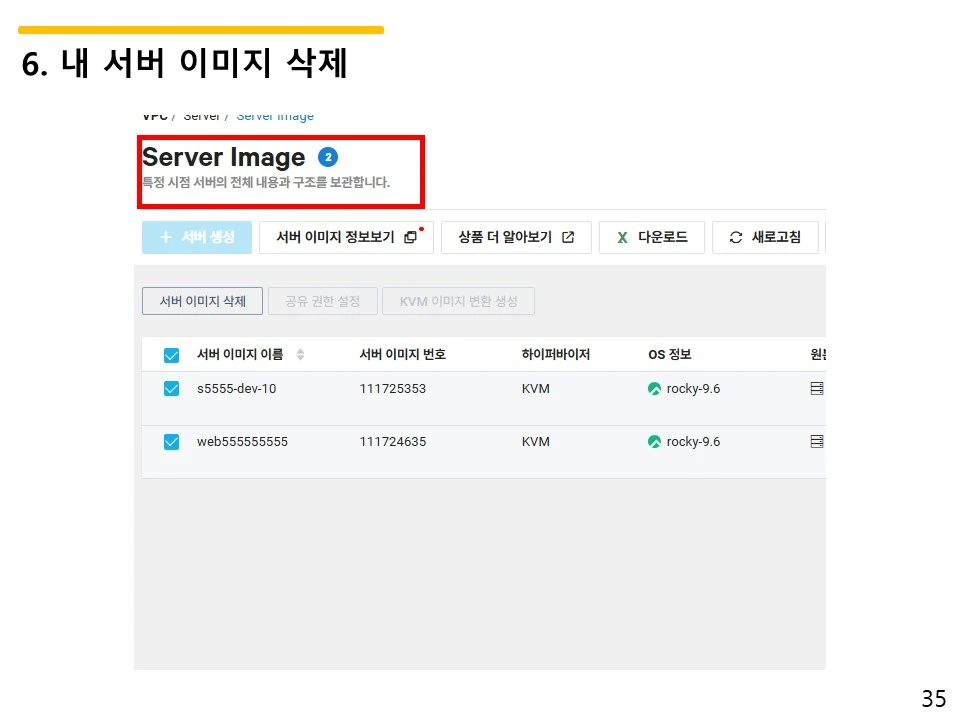Click the Excel download icon in 다운로드 button
Image resolution: width=960 pixels, height=720 pixels.
[622, 237]
